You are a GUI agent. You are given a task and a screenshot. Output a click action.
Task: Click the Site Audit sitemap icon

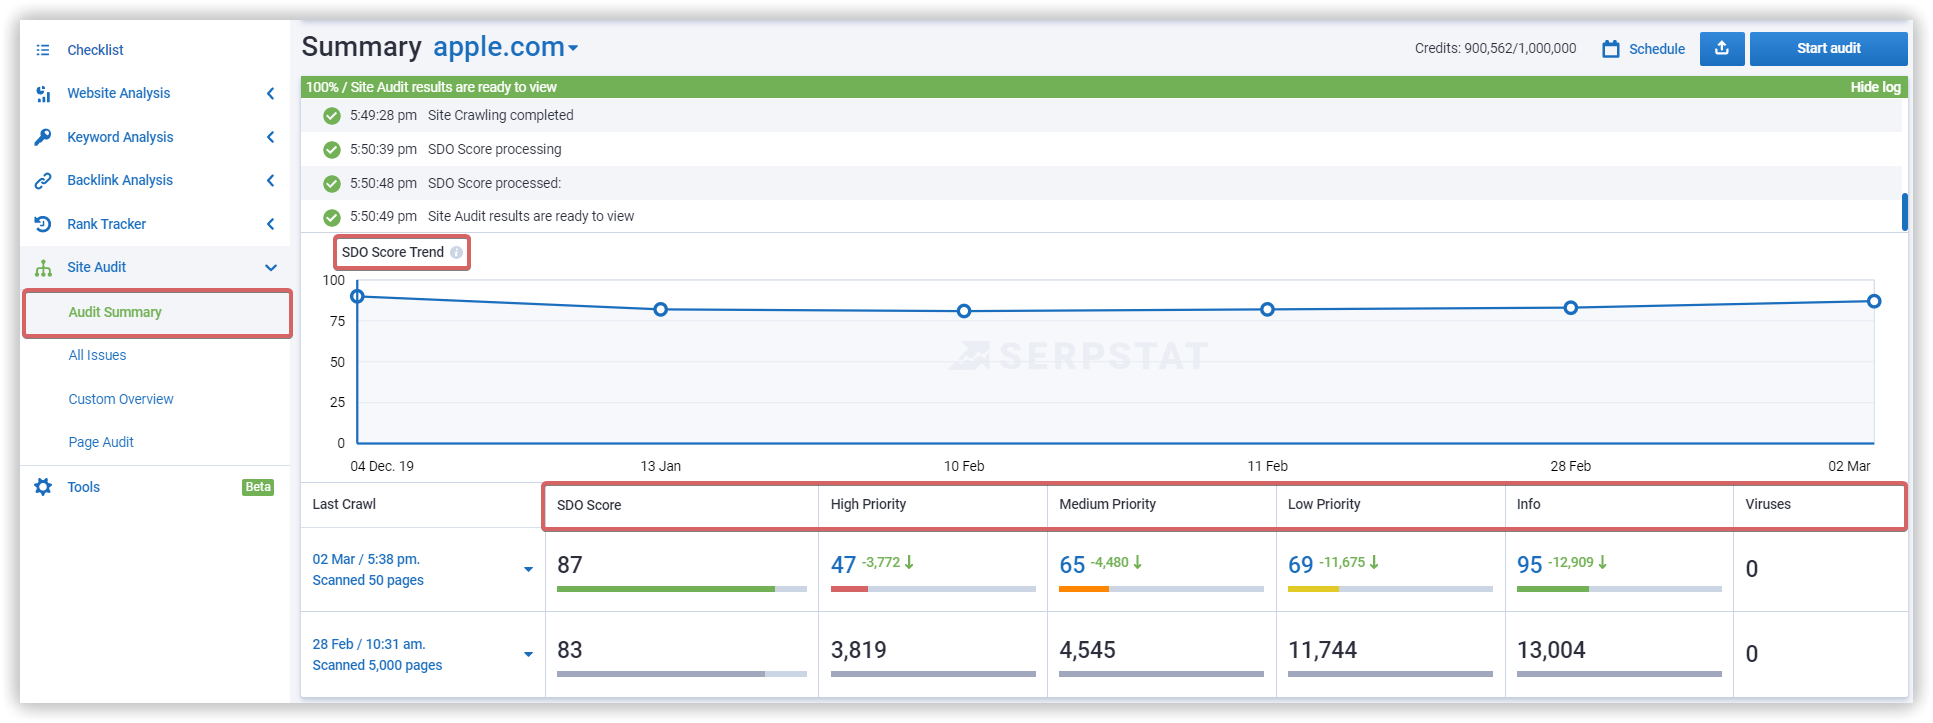click(43, 268)
